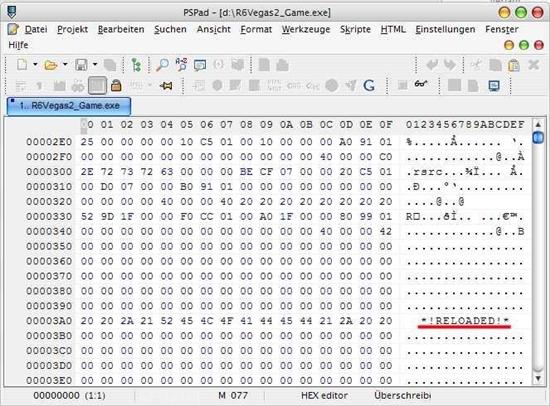Image resolution: width=550 pixels, height=406 pixels.
Task: Toggle the padlock read-only icon
Action: [x=116, y=85]
